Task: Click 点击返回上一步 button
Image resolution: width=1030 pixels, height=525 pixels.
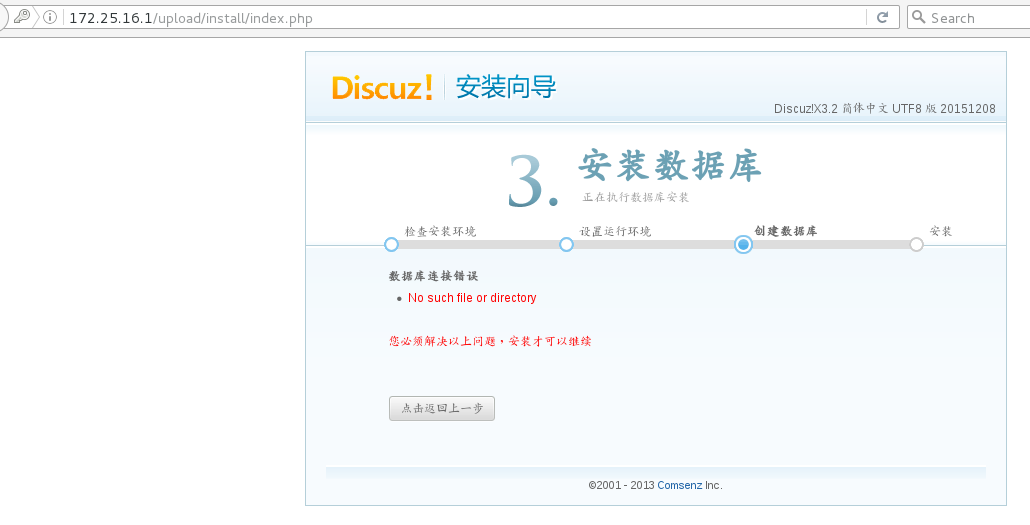Action: (442, 408)
